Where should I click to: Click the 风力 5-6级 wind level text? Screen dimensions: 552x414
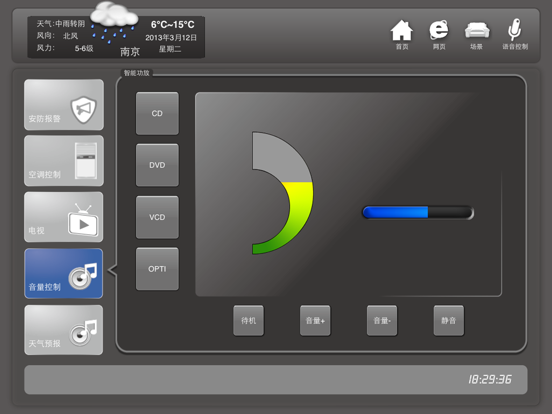click(65, 48)
